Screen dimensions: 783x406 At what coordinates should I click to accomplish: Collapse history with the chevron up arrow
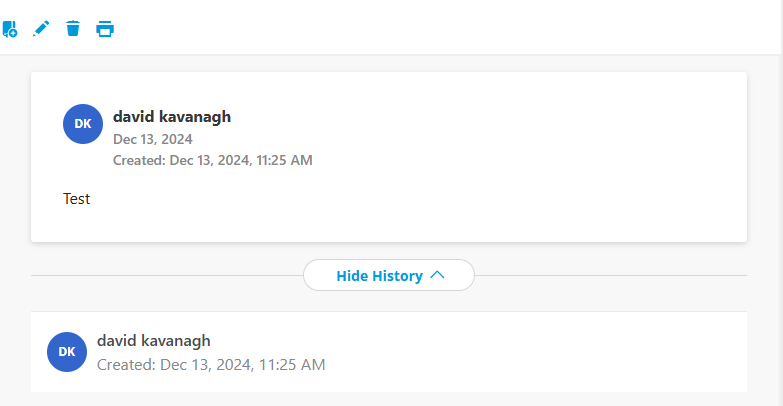[437, 275]
